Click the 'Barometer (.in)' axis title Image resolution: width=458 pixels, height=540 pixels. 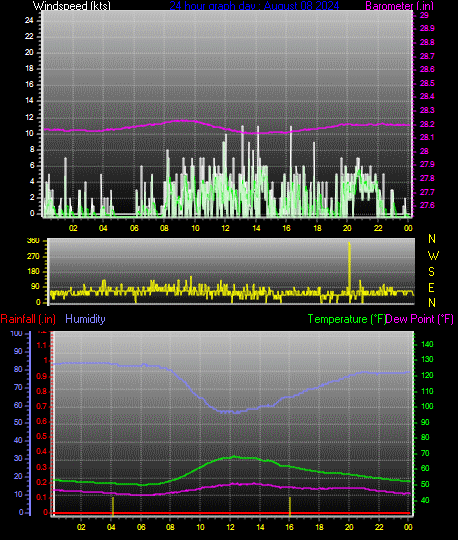tap(399, 6)
